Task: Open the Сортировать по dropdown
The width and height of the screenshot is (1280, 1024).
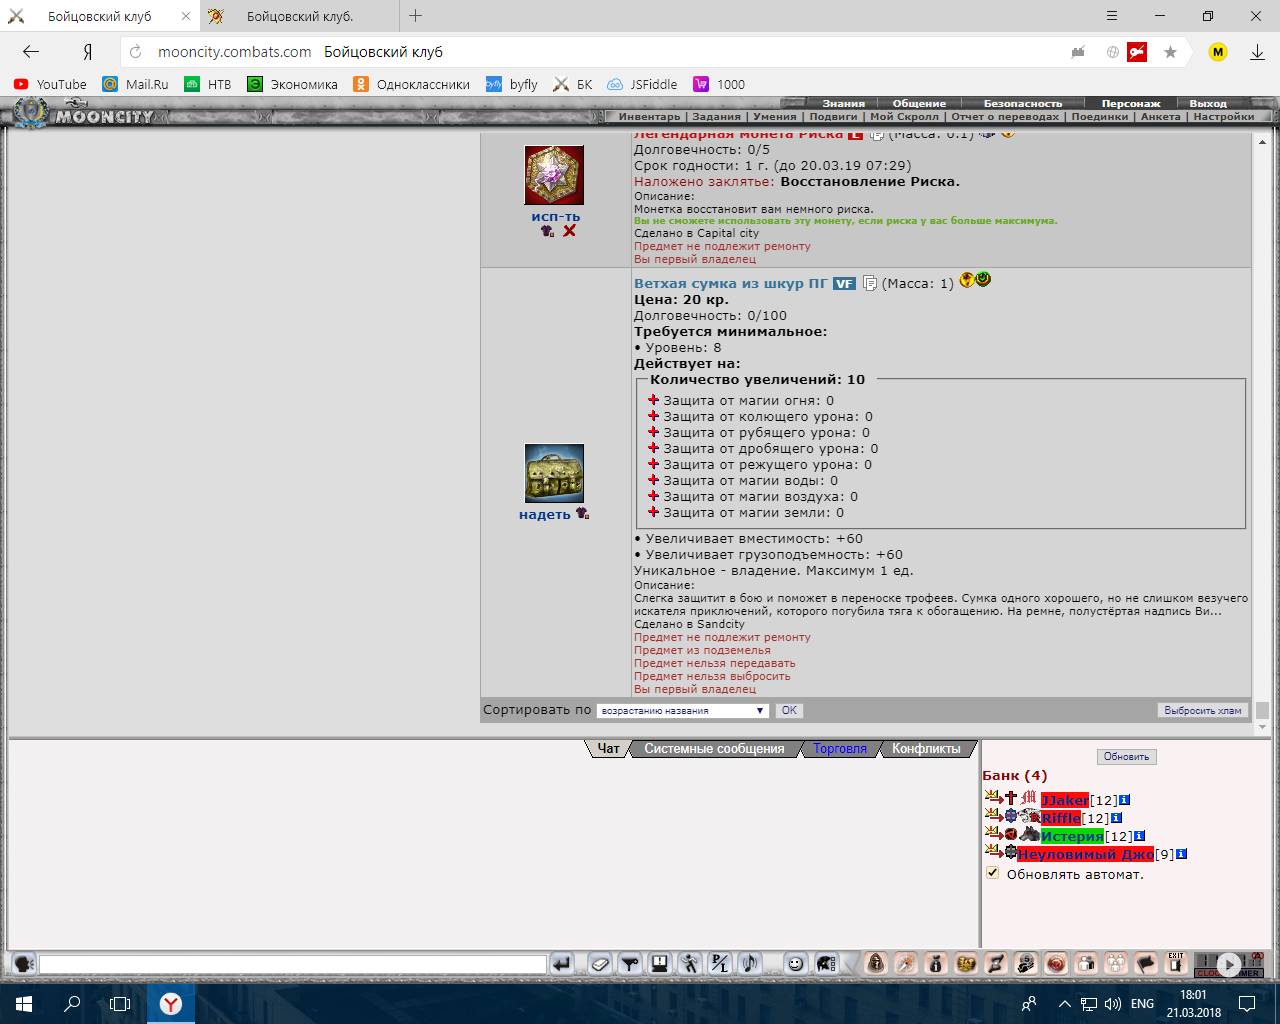Action: click(682, 711)
